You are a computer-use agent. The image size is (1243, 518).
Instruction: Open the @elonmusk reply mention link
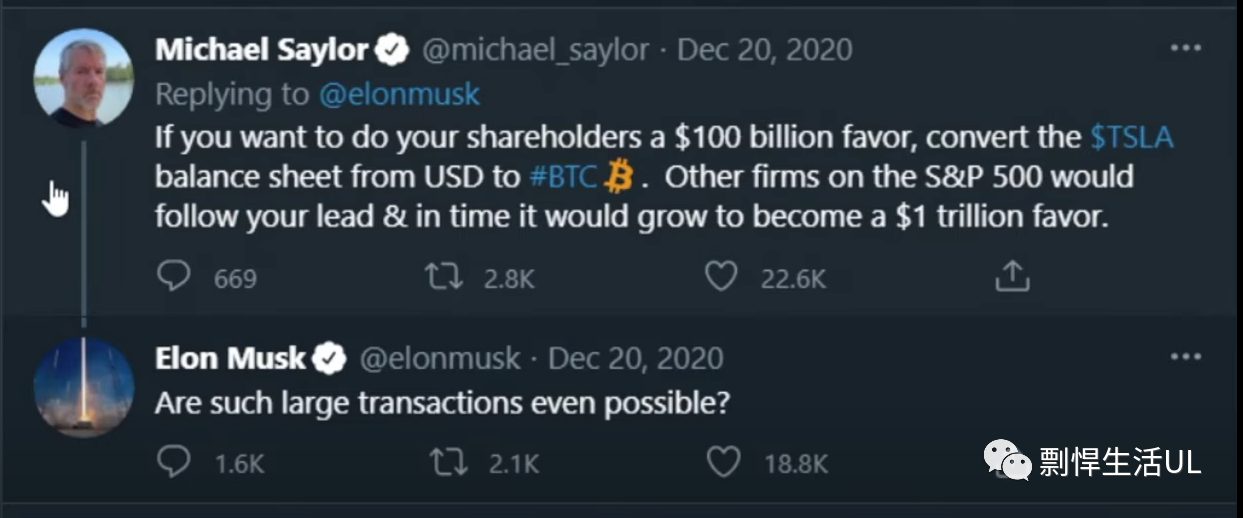point(399,94)
